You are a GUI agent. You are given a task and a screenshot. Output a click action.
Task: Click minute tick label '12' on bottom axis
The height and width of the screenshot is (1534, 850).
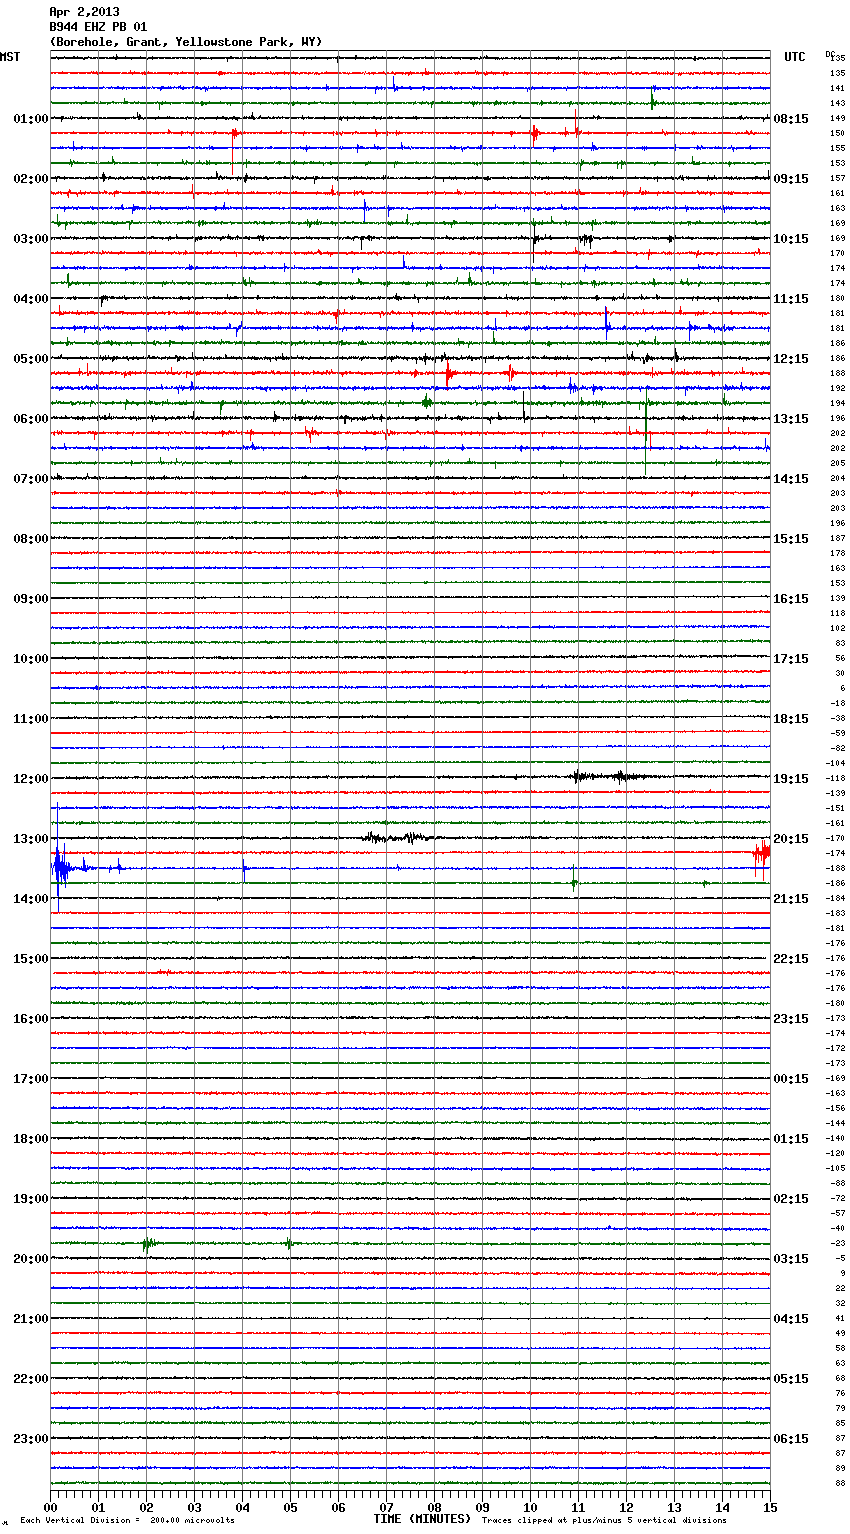626,1507
